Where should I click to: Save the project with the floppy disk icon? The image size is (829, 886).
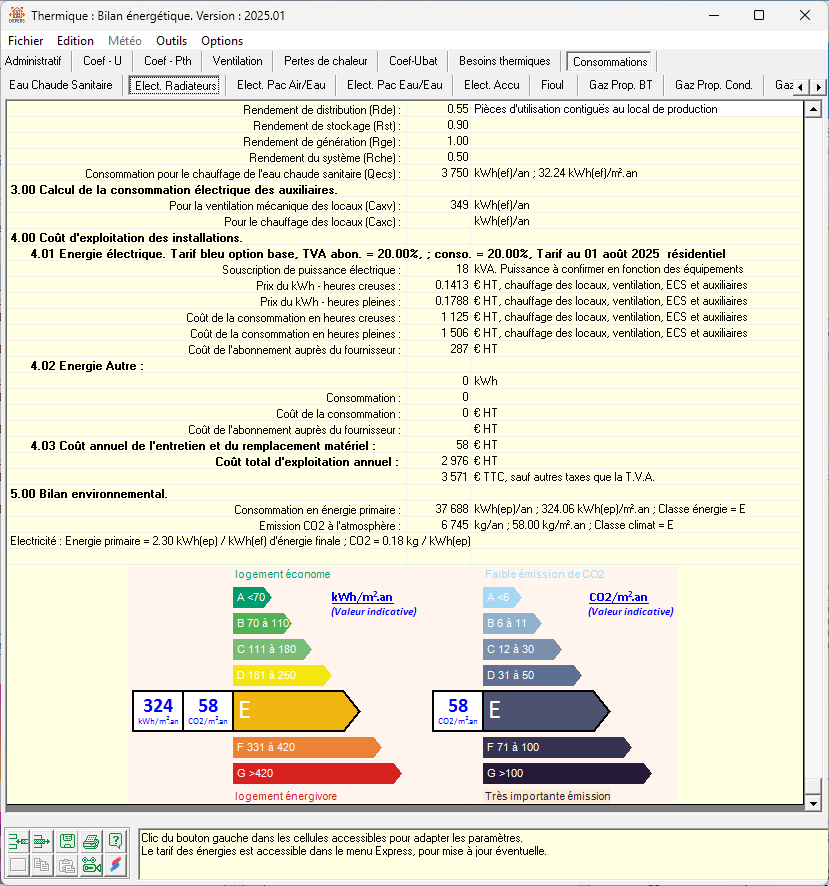coord(67,841)
